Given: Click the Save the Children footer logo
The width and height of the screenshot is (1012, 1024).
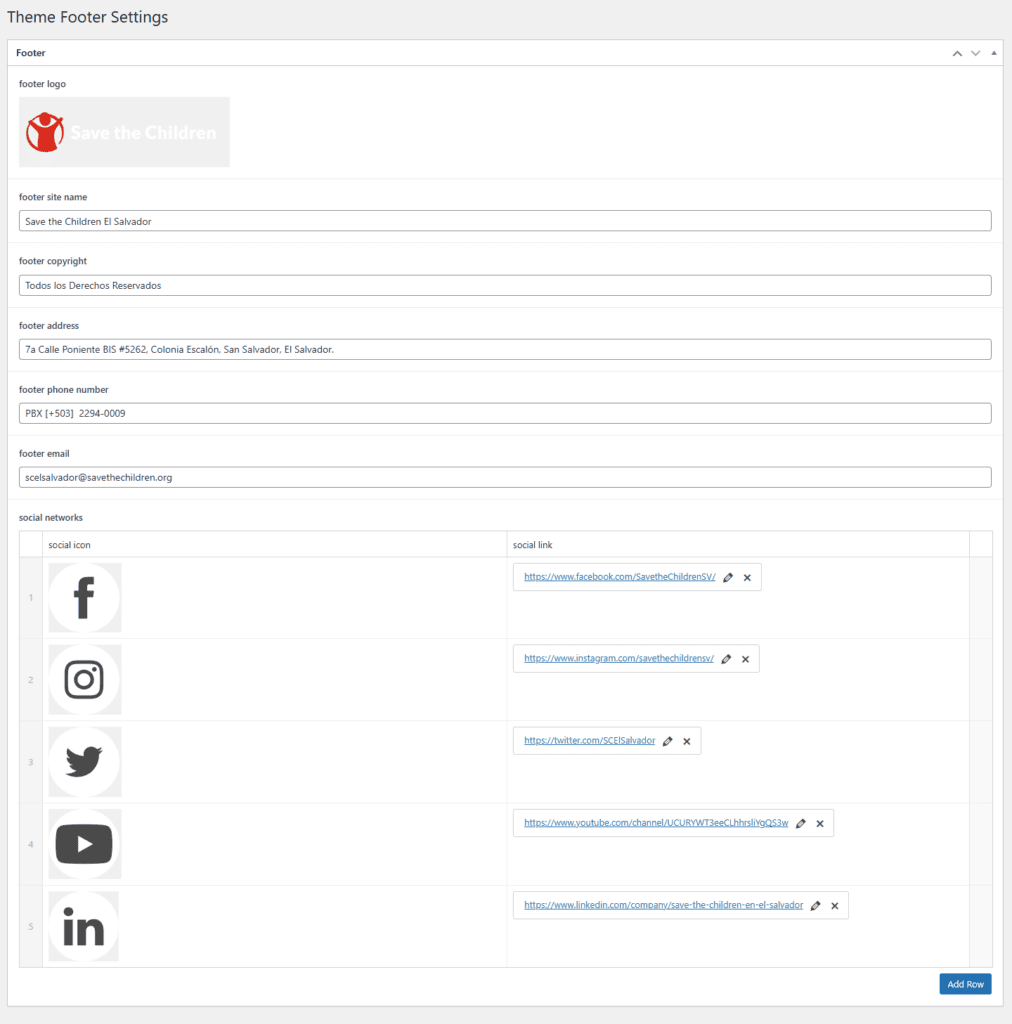Looking at the screenshot, I should pyautogui.click(x=124, y=132).
